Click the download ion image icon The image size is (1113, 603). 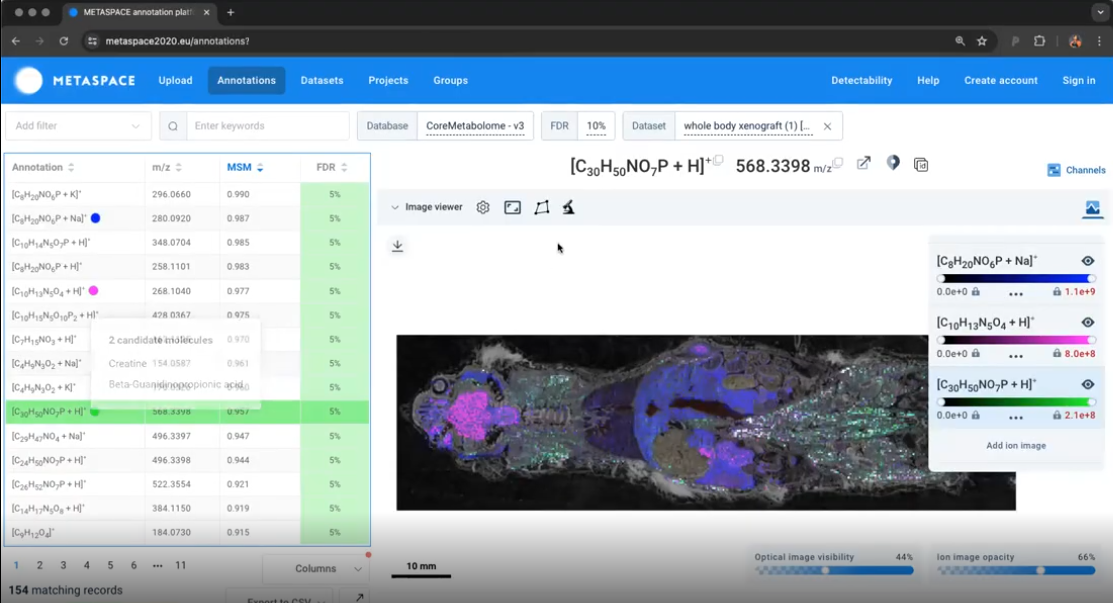397,245
